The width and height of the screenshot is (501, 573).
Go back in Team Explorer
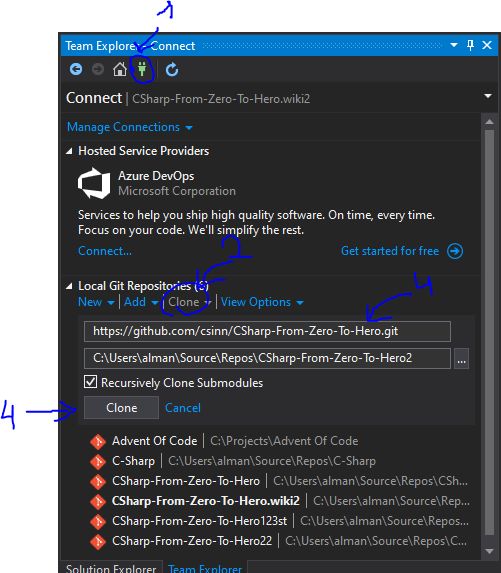pos(76,69)
